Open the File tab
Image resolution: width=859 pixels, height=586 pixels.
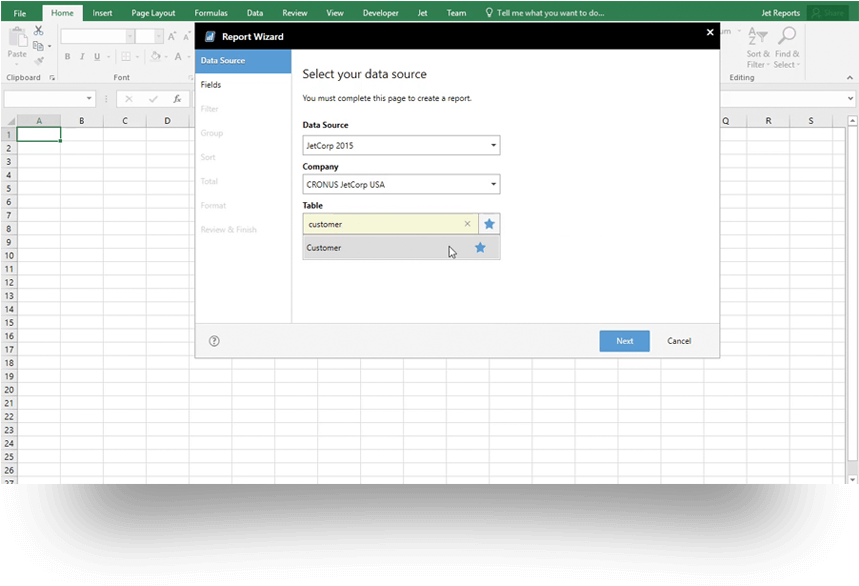click(x=19, y=13)
